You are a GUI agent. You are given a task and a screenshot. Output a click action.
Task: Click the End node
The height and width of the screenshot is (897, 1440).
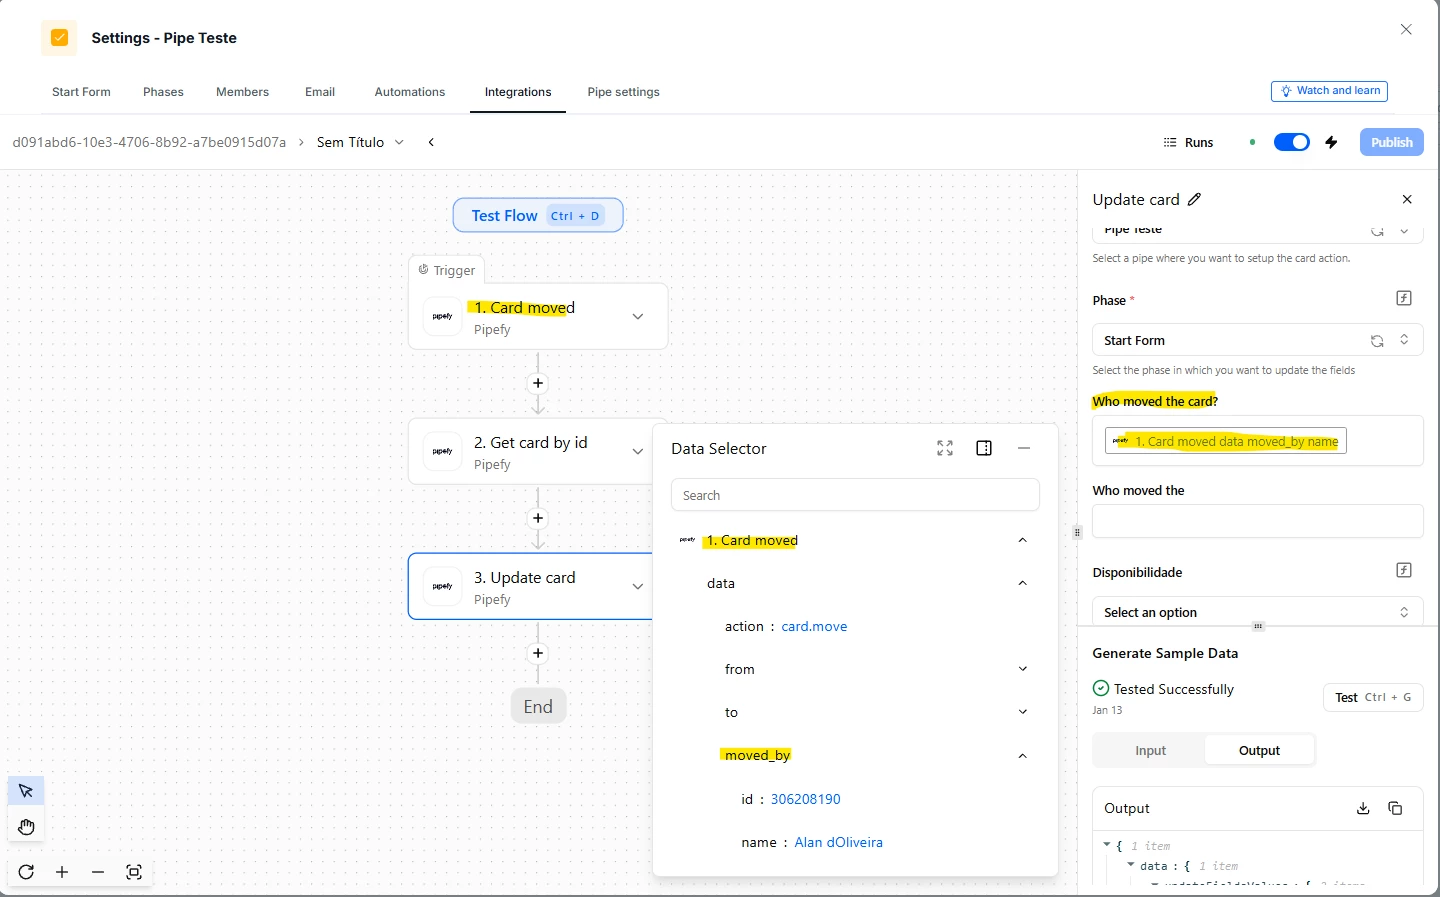click(x=538, y=706)
